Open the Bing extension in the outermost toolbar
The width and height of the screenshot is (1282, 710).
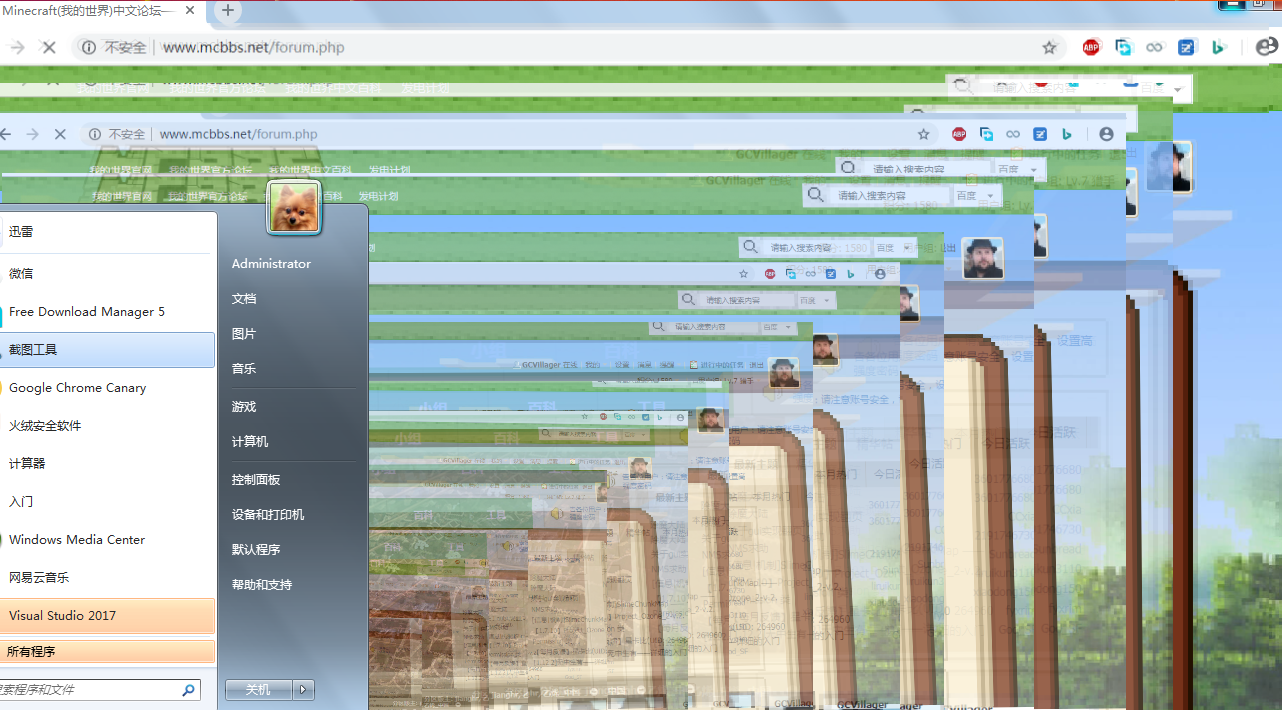(1219, 47)
